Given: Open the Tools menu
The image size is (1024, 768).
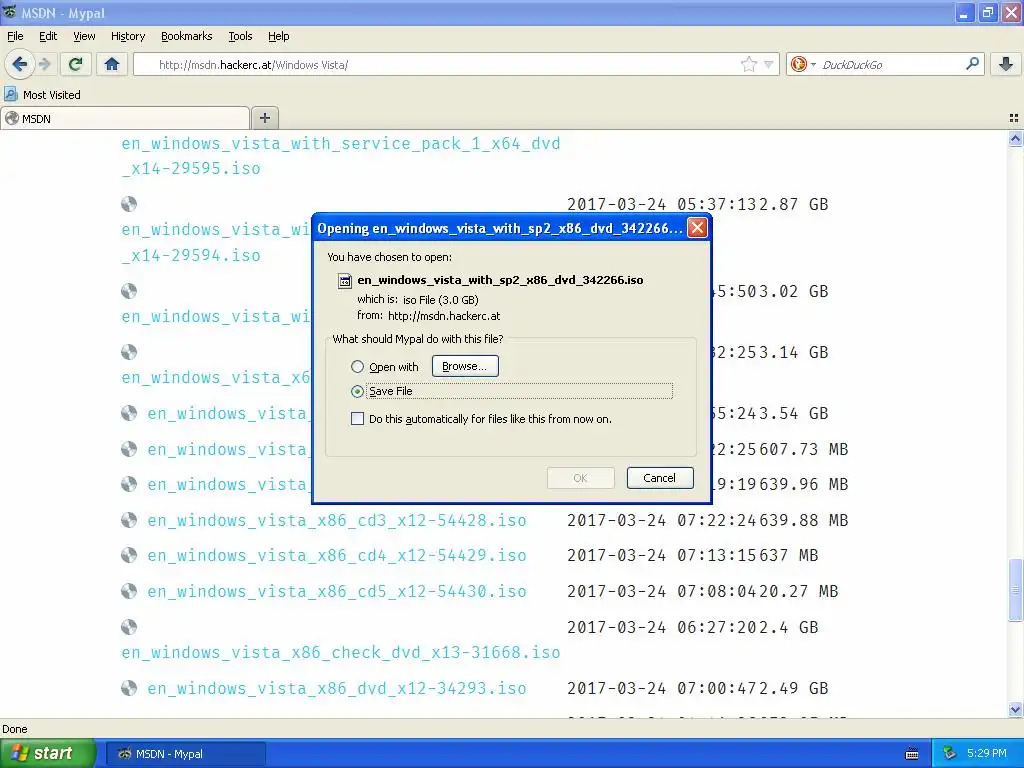Looking at the screenshot, I should point(240,36).
